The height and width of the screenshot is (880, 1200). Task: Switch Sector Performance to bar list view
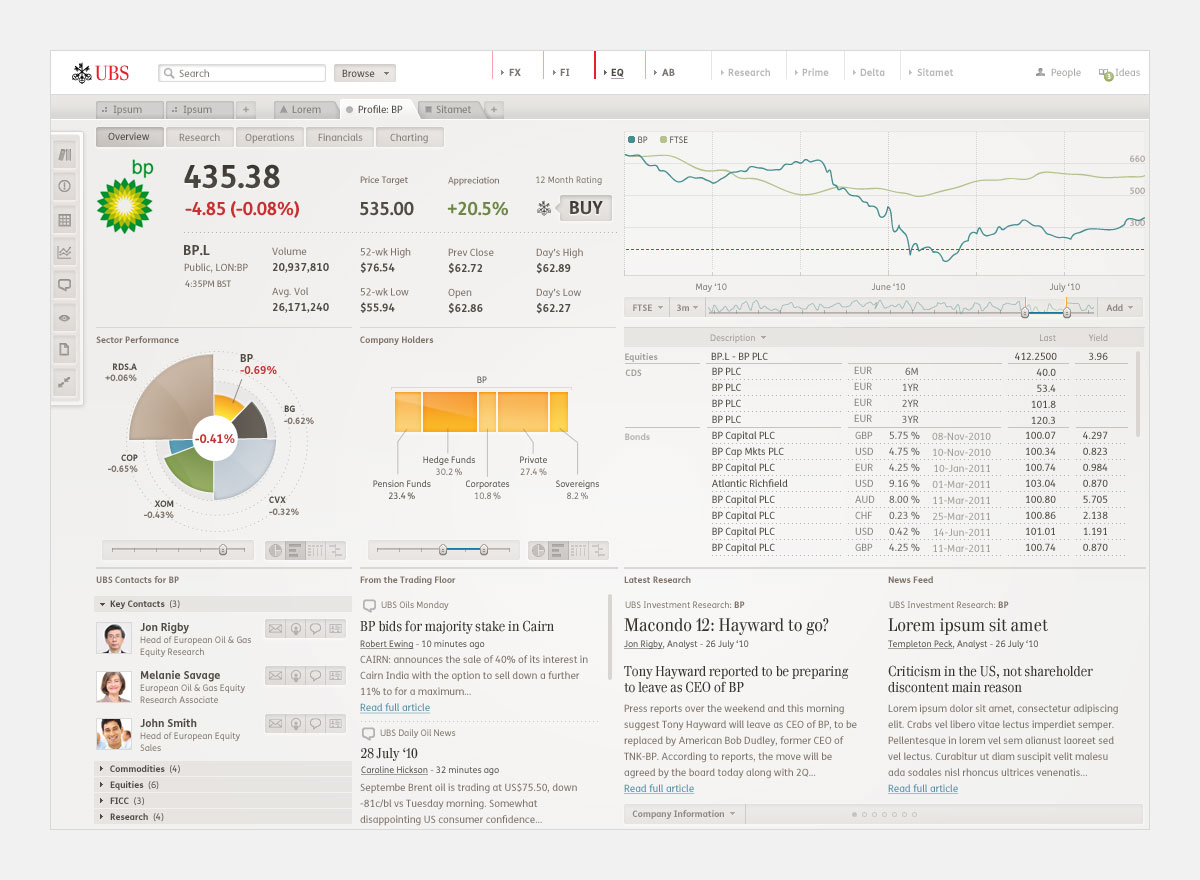pos(295,550)
